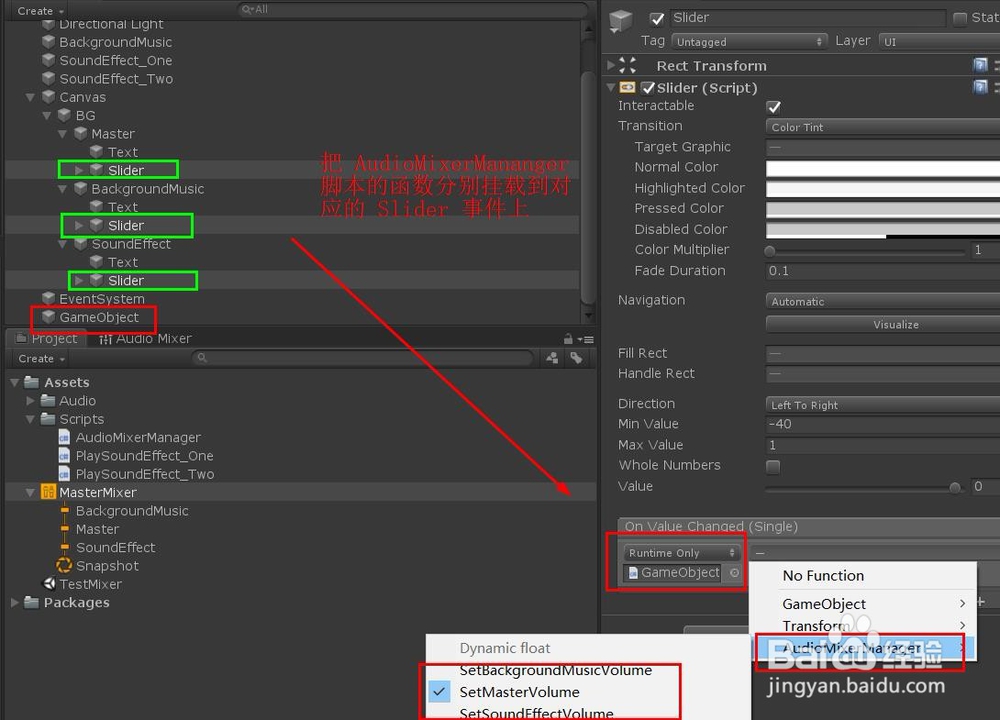Collapse the Scripts folder in Project
Screen dimensions: 1000x720
(30, 419)
